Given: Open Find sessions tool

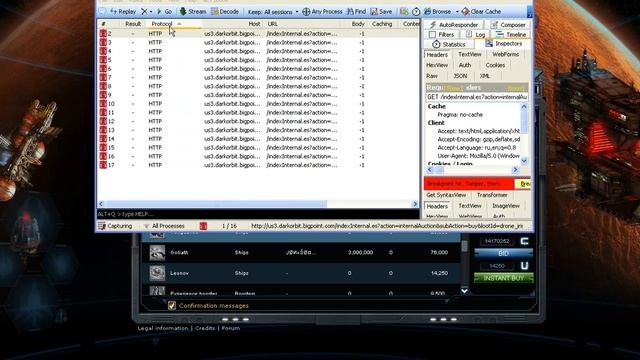Looking at the screenshot, I should click(x=356, y=12).
